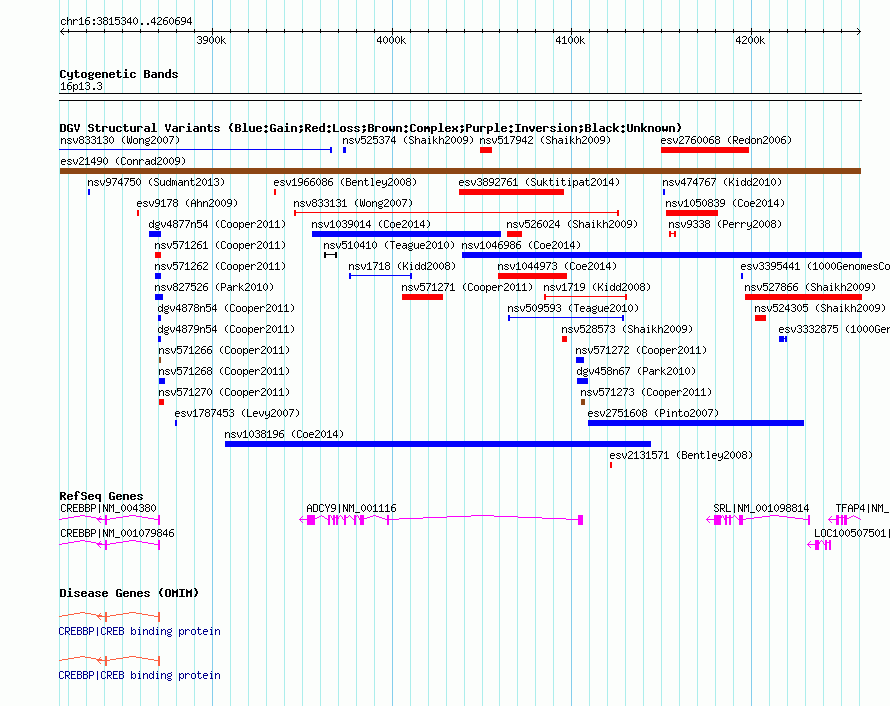Click the Cytogenetic Bands track heading
Screen dimensions: 890x706
(119, 74)
